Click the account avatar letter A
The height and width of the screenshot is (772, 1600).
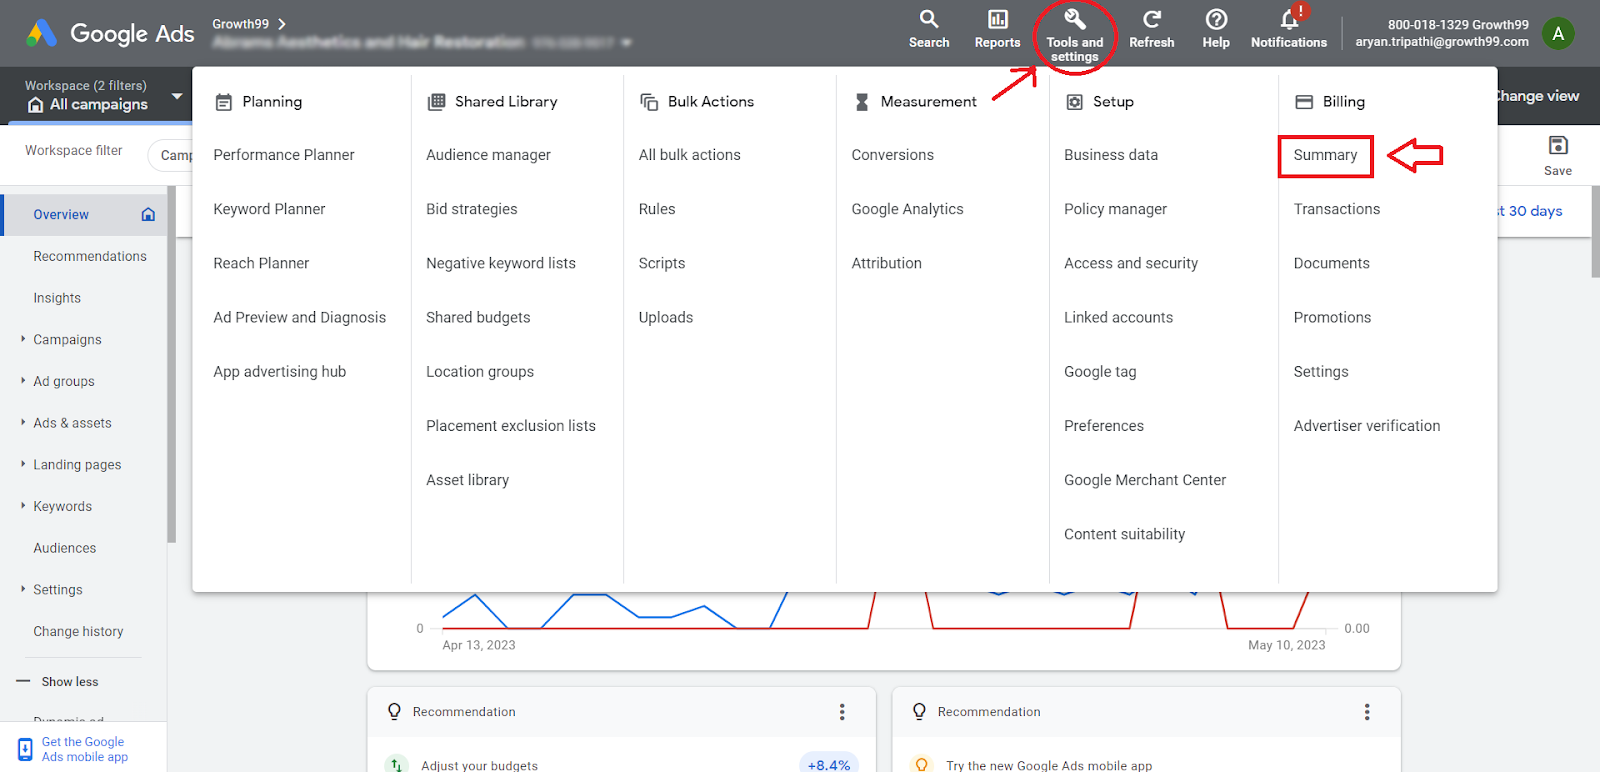click(1558, 33)
